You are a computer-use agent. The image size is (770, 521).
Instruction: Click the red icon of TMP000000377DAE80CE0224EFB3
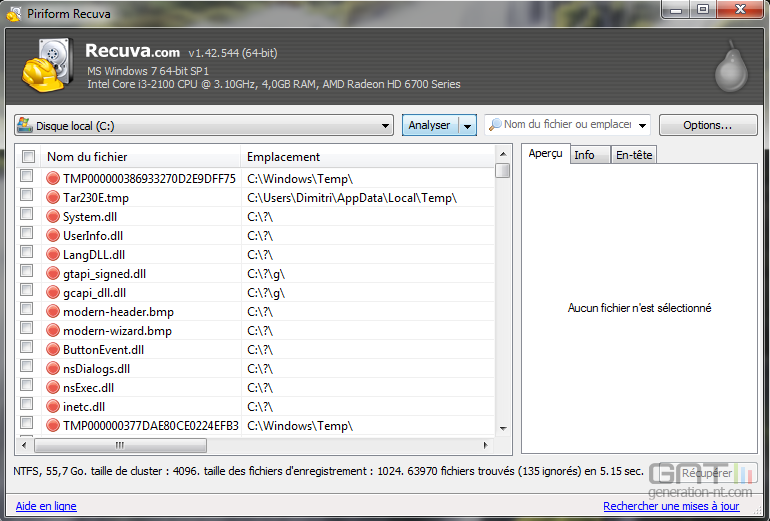tap(53, 425)
